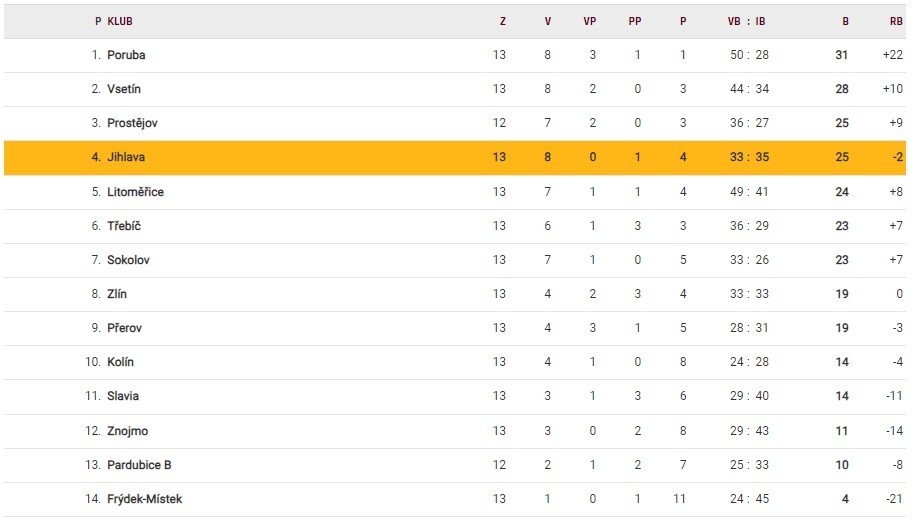The image size is (915, 524).
Task: Click the VP column header
Action: [x=590, y=21]
